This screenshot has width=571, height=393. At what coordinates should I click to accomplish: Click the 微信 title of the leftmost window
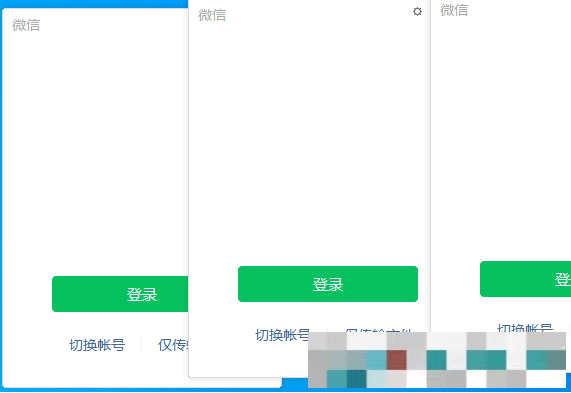point(26,25)
